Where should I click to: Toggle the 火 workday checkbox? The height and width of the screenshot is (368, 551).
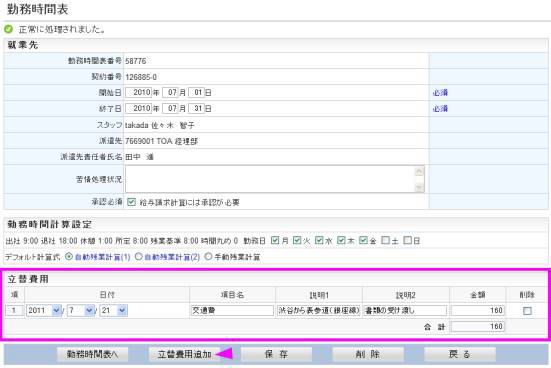(x=297, y=240)
